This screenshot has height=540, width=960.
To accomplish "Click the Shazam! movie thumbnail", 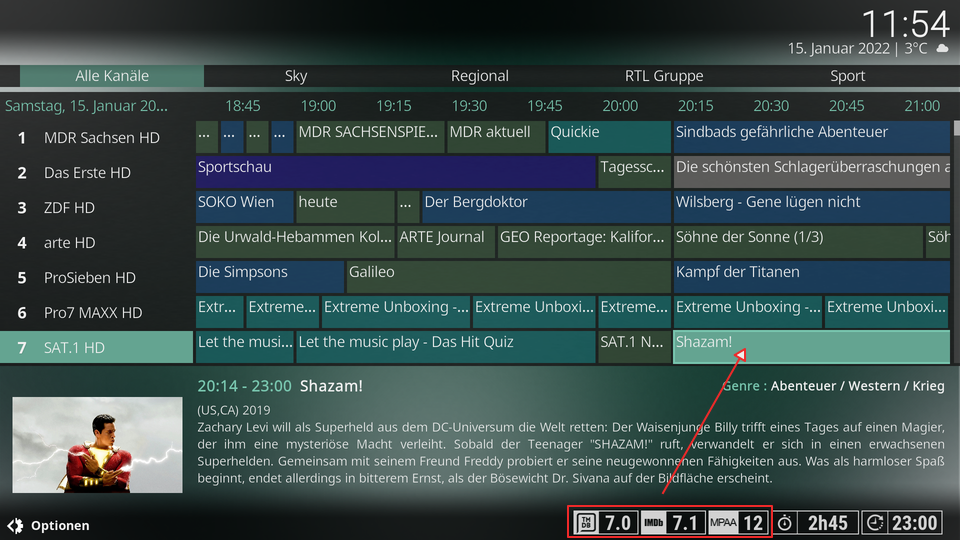I will 97,445.
